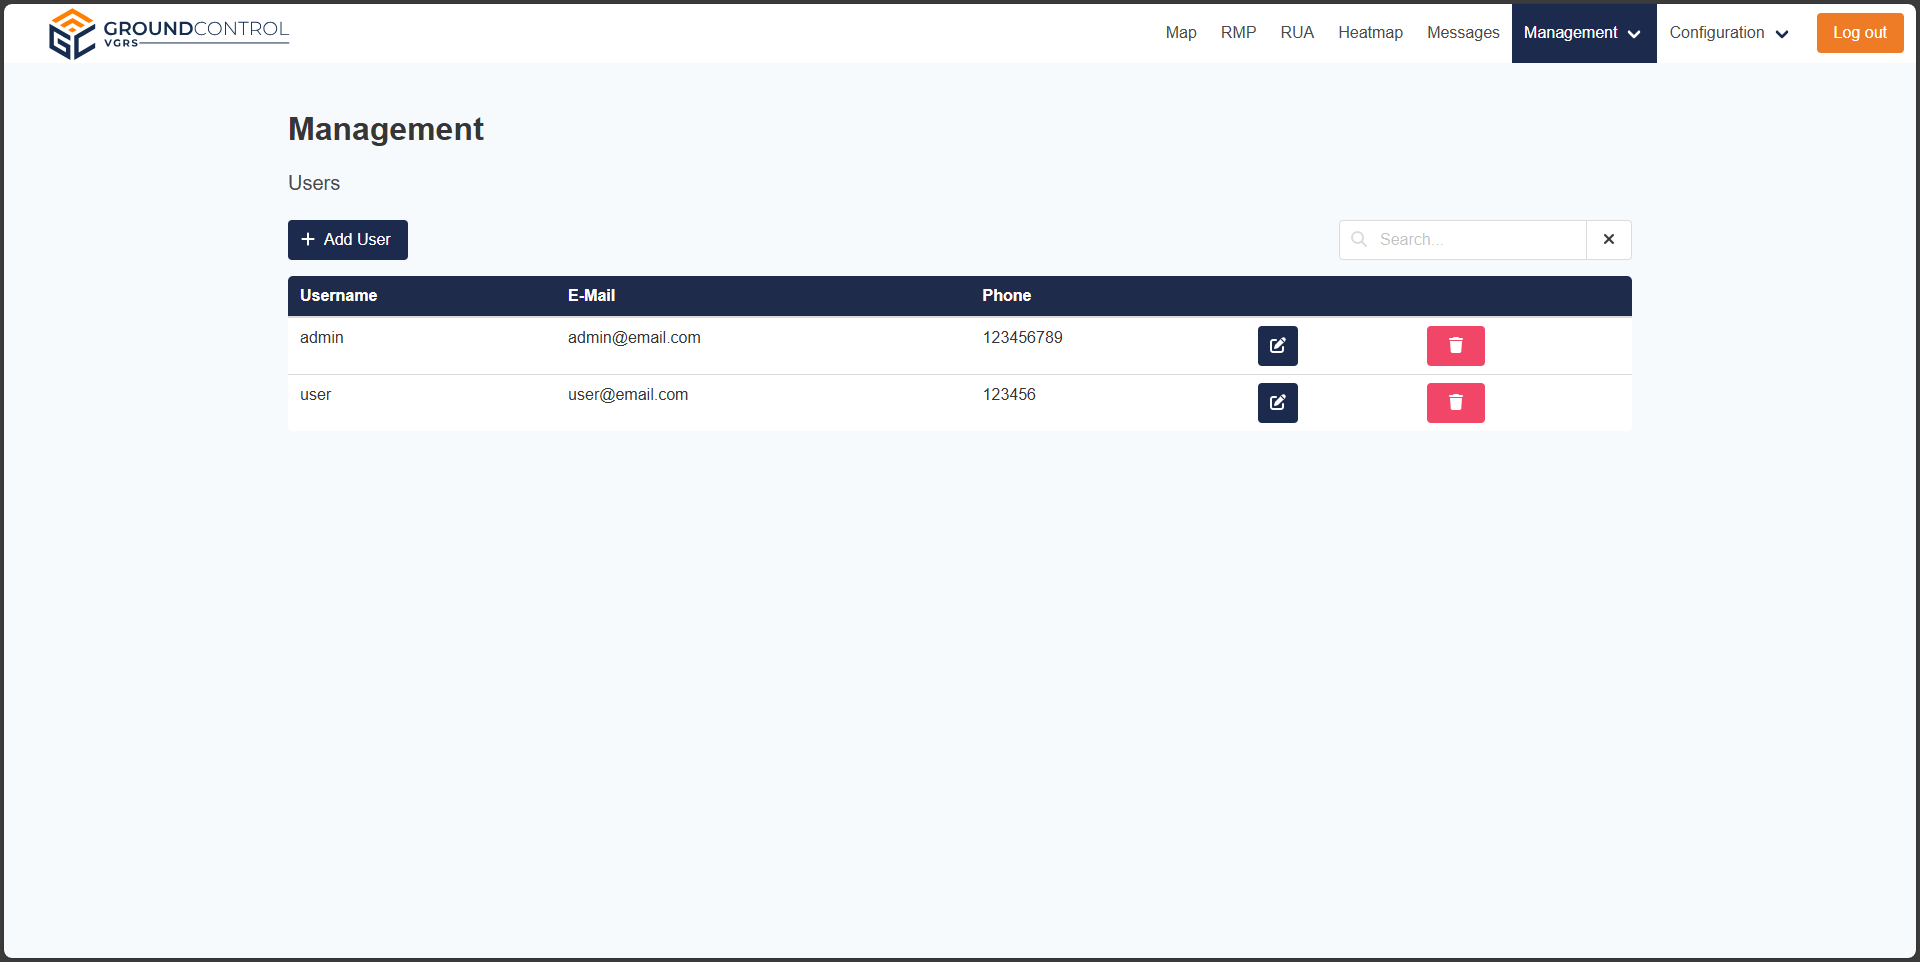This screenshot has width=1920, height=962.
Task: Click the Phone column header
Action: (1006, 296)
